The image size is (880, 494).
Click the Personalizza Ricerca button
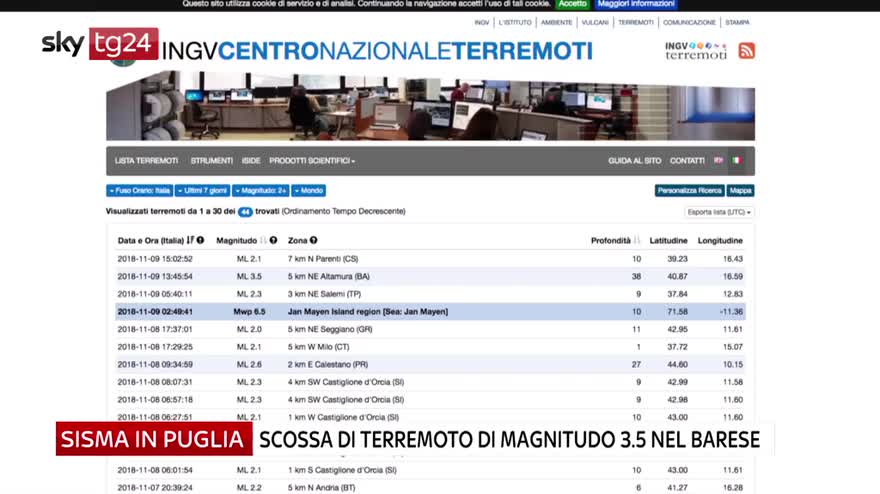pyautogui.click(x=689, y=190)
